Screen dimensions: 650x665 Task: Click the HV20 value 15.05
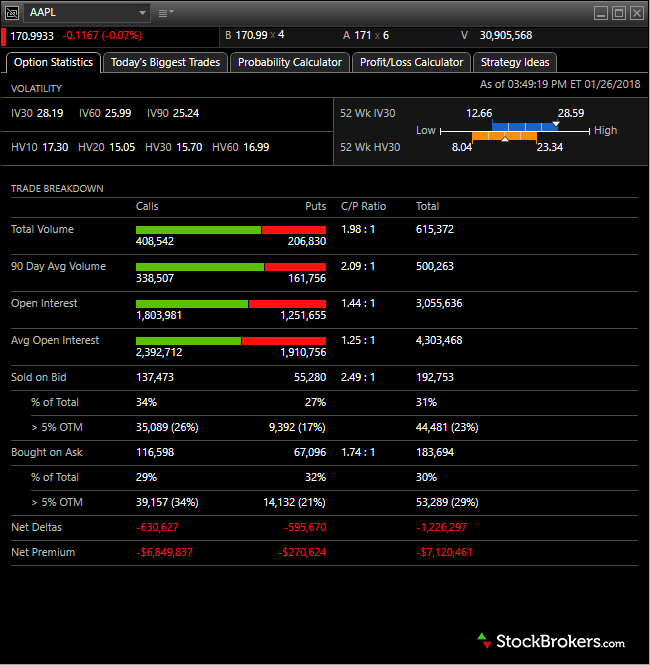[122, 147]
